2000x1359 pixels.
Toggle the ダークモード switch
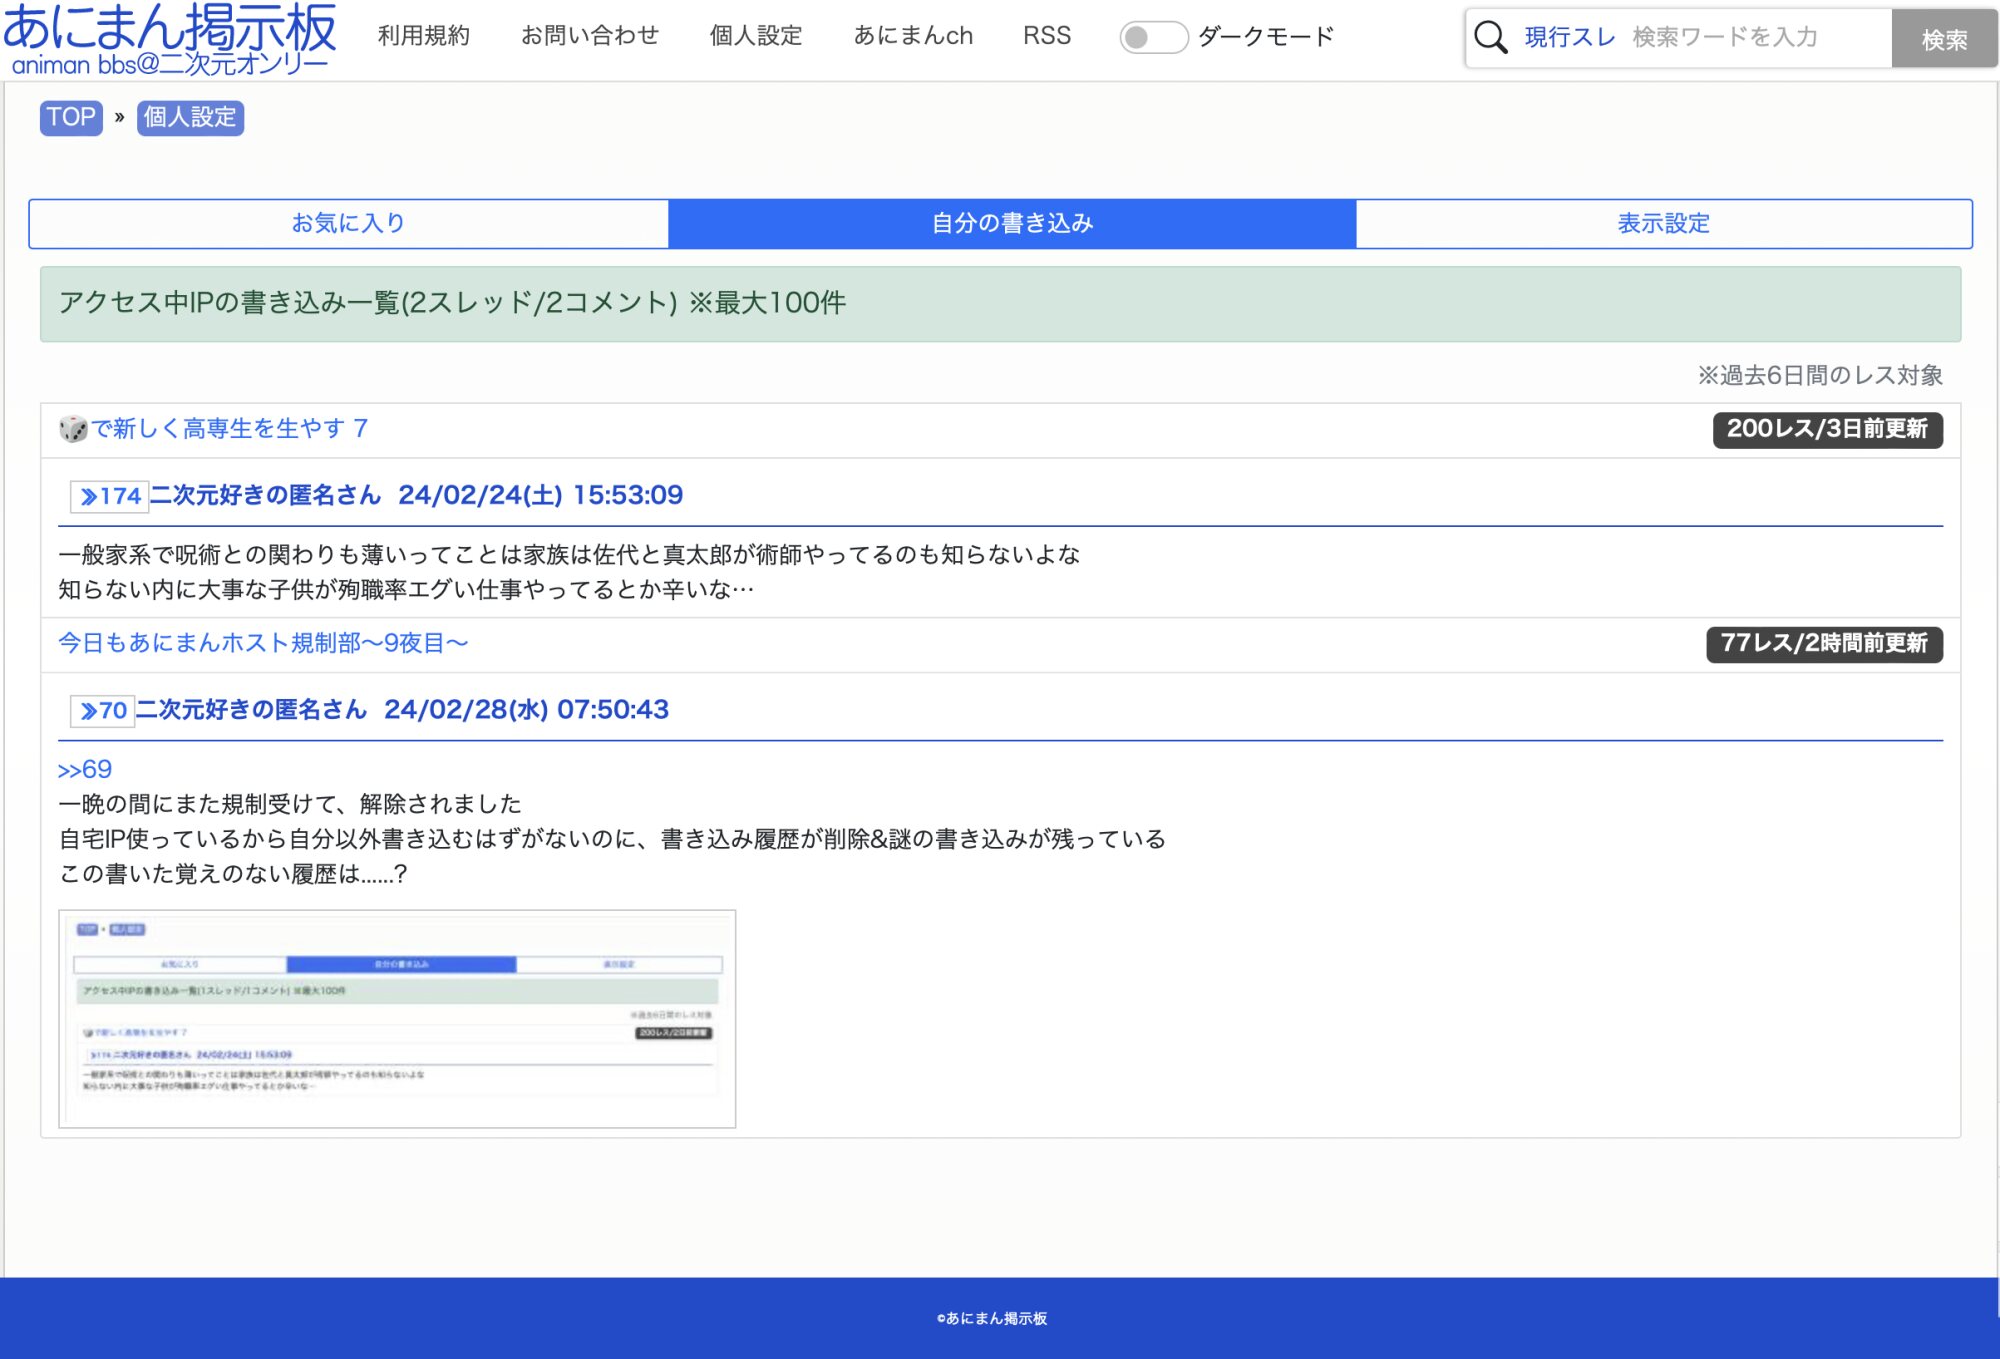click(1152, 37)
